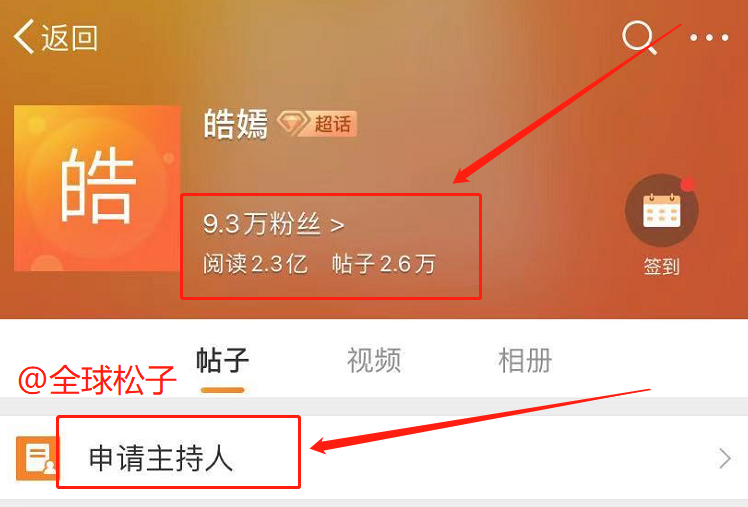Tap the 超话 label badge
The width and height of the screenshot is (748, 507).
(332, 124)
